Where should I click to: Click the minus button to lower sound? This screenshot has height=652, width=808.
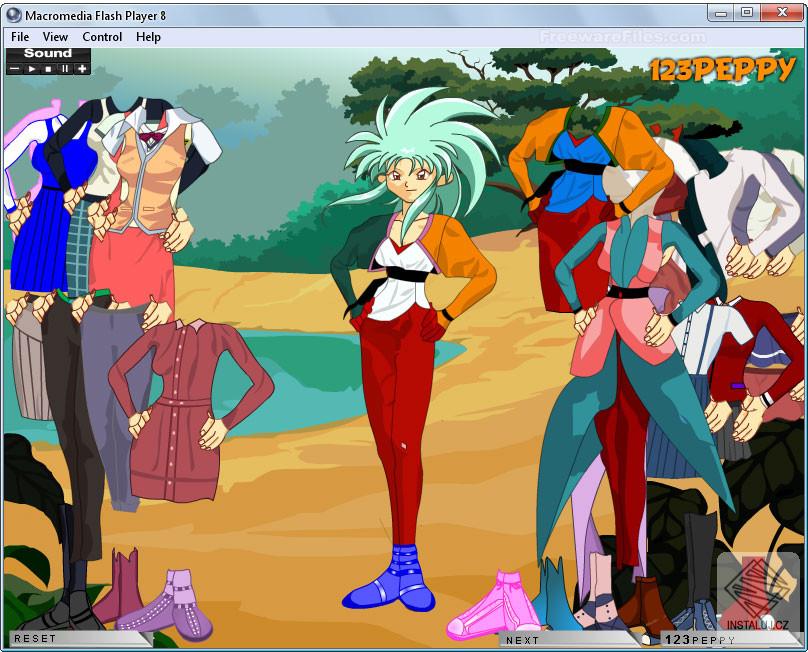click(14, 68)
